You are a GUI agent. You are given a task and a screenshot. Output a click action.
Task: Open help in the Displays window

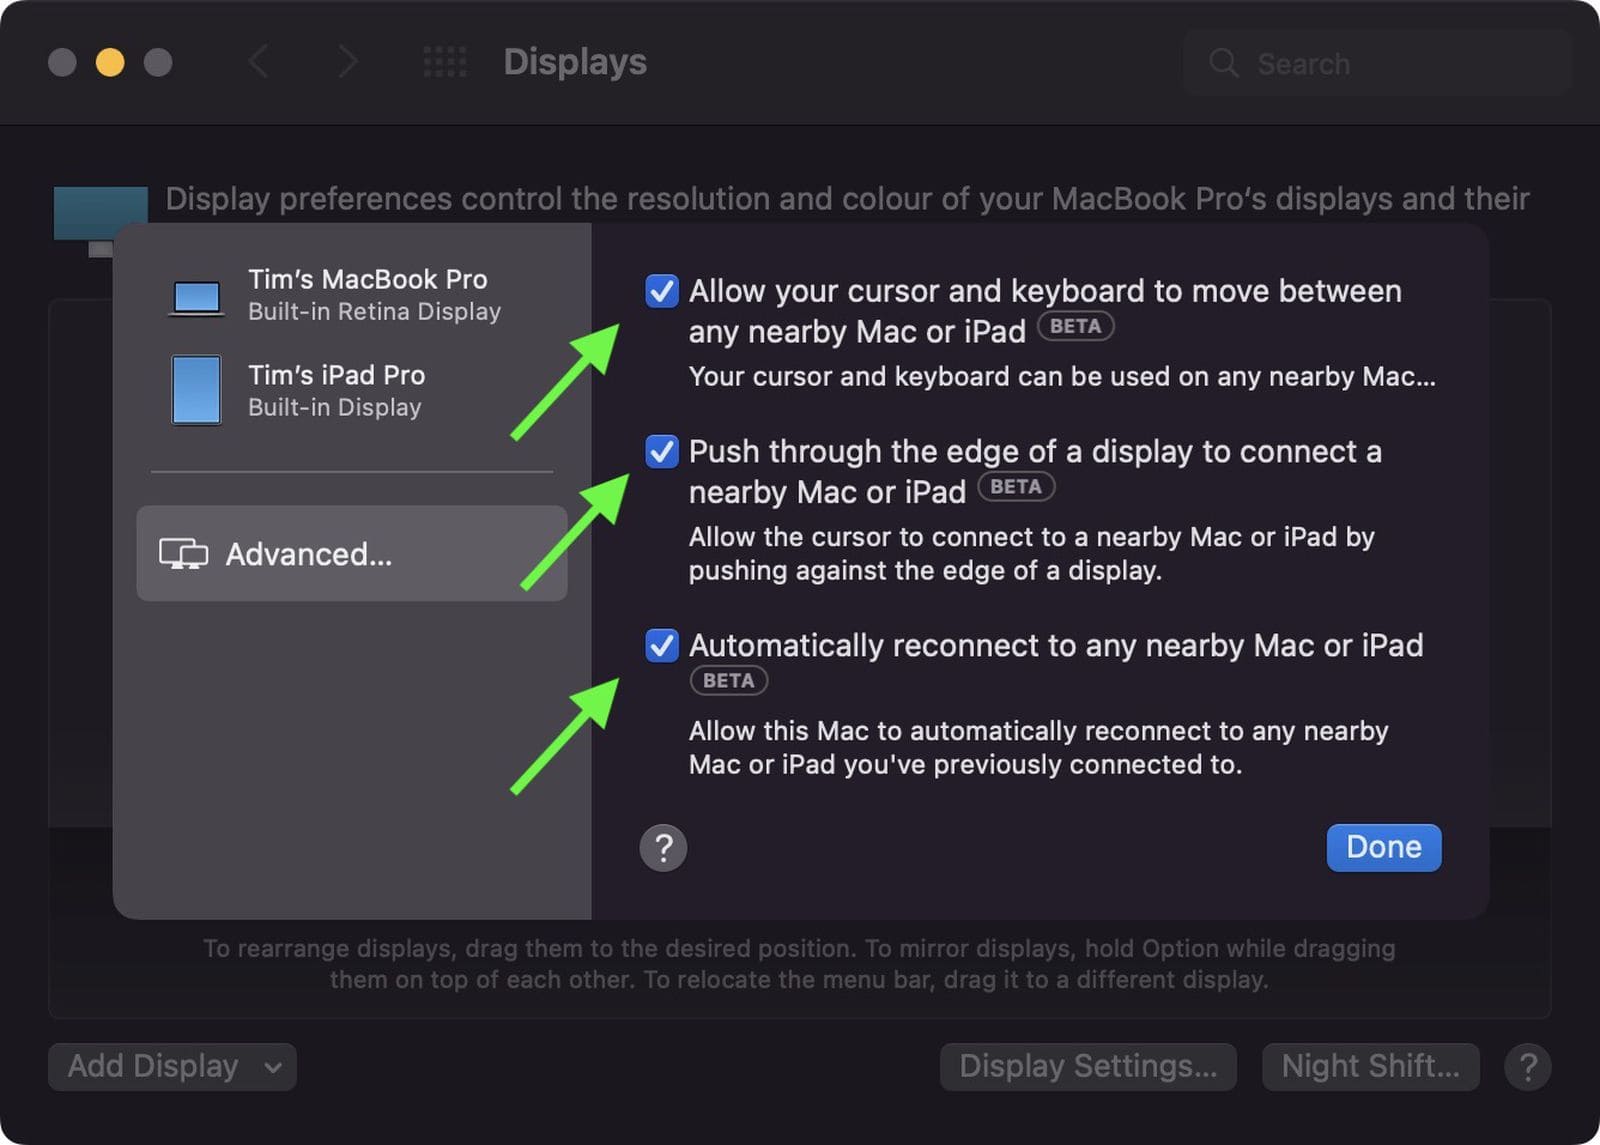pyautogui.click(x=1528, y=1067)
